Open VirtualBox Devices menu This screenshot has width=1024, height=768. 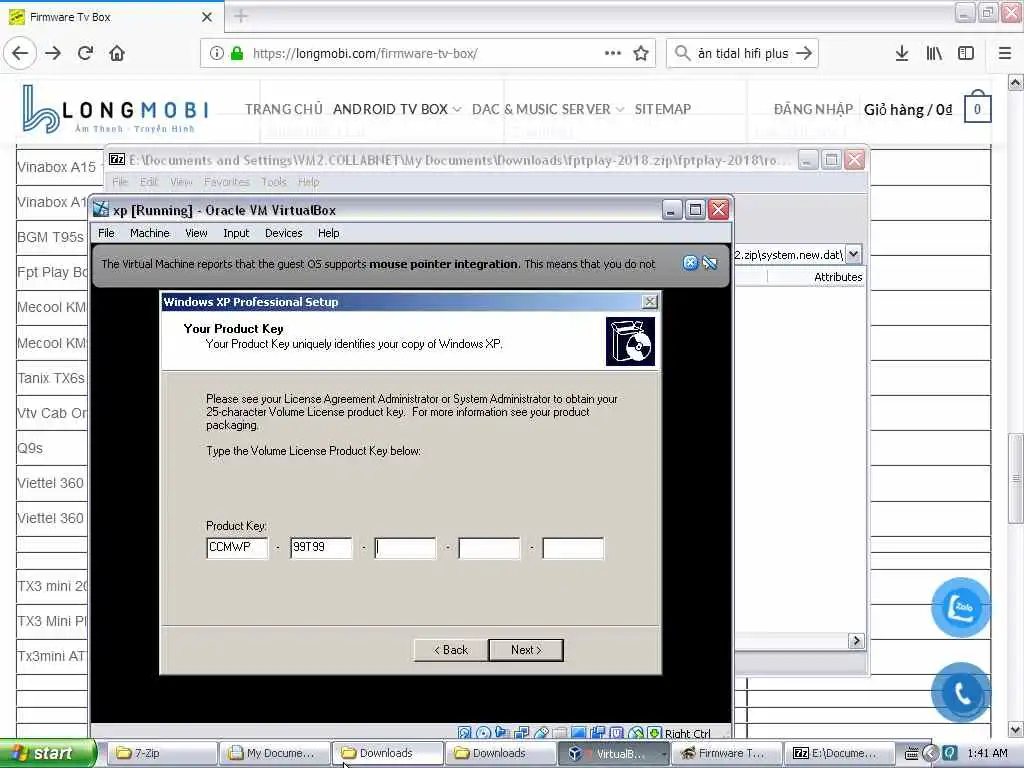pos(283,233)
